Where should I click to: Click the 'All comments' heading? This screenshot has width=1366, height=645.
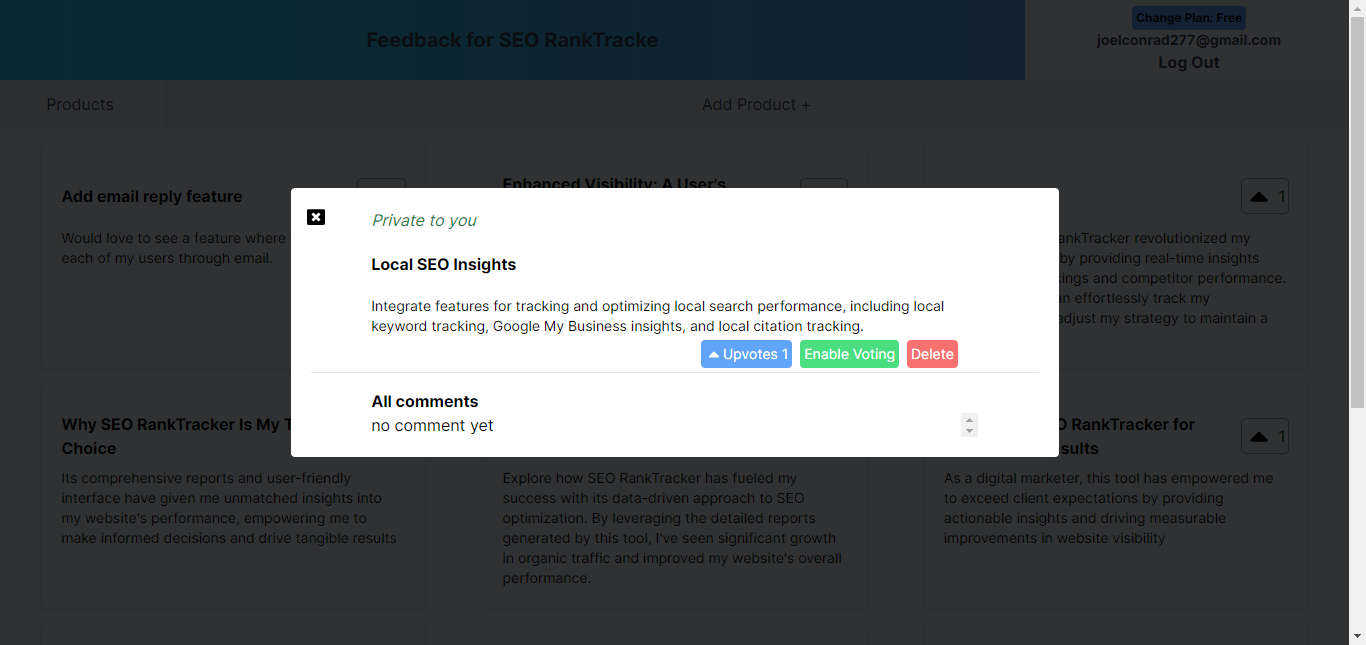[x=425, y=401]
